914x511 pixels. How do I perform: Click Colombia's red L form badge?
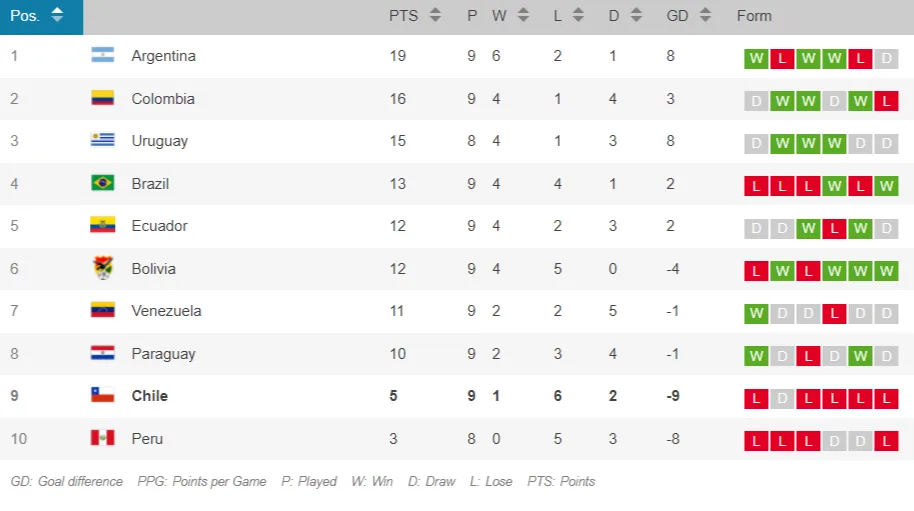(886, 101)
